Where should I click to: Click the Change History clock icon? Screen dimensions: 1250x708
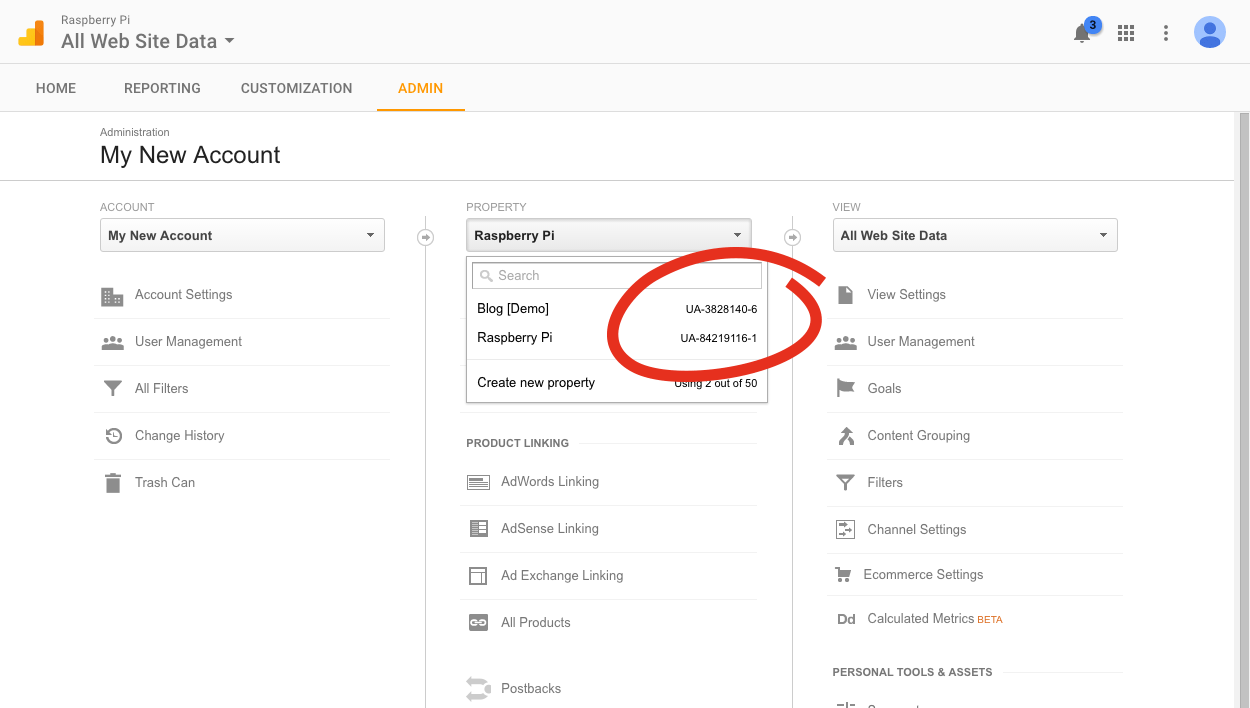pyautogui.click(x=112, y=436)
